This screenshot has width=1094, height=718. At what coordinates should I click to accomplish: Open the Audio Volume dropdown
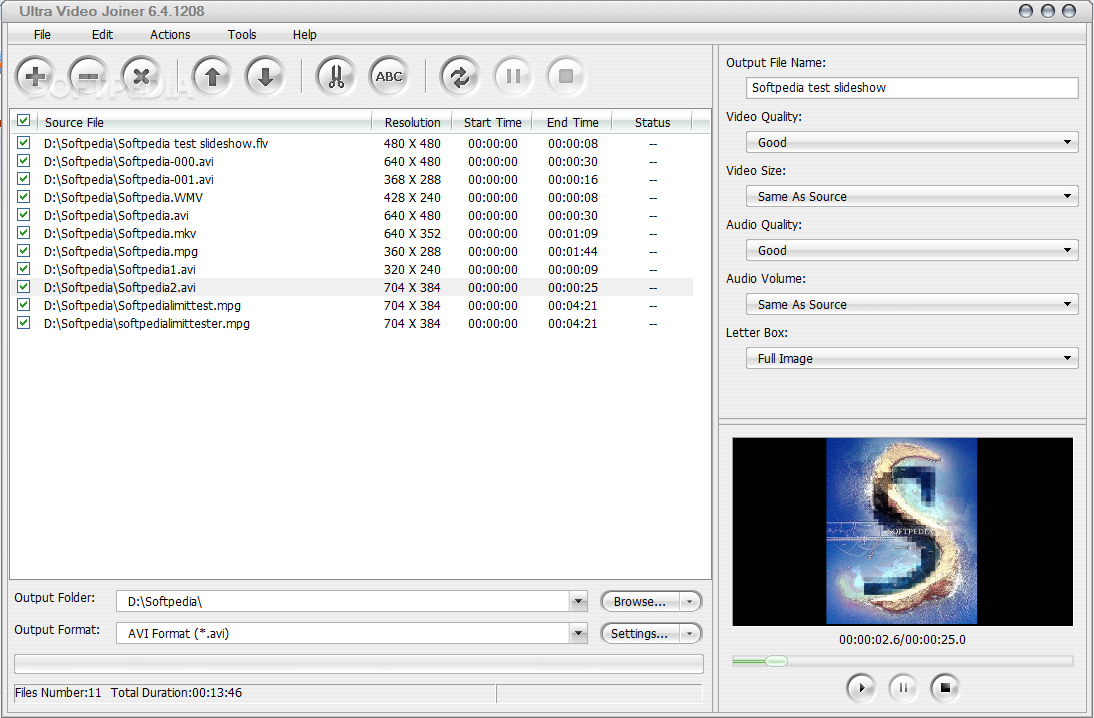(x=912, y=304)
